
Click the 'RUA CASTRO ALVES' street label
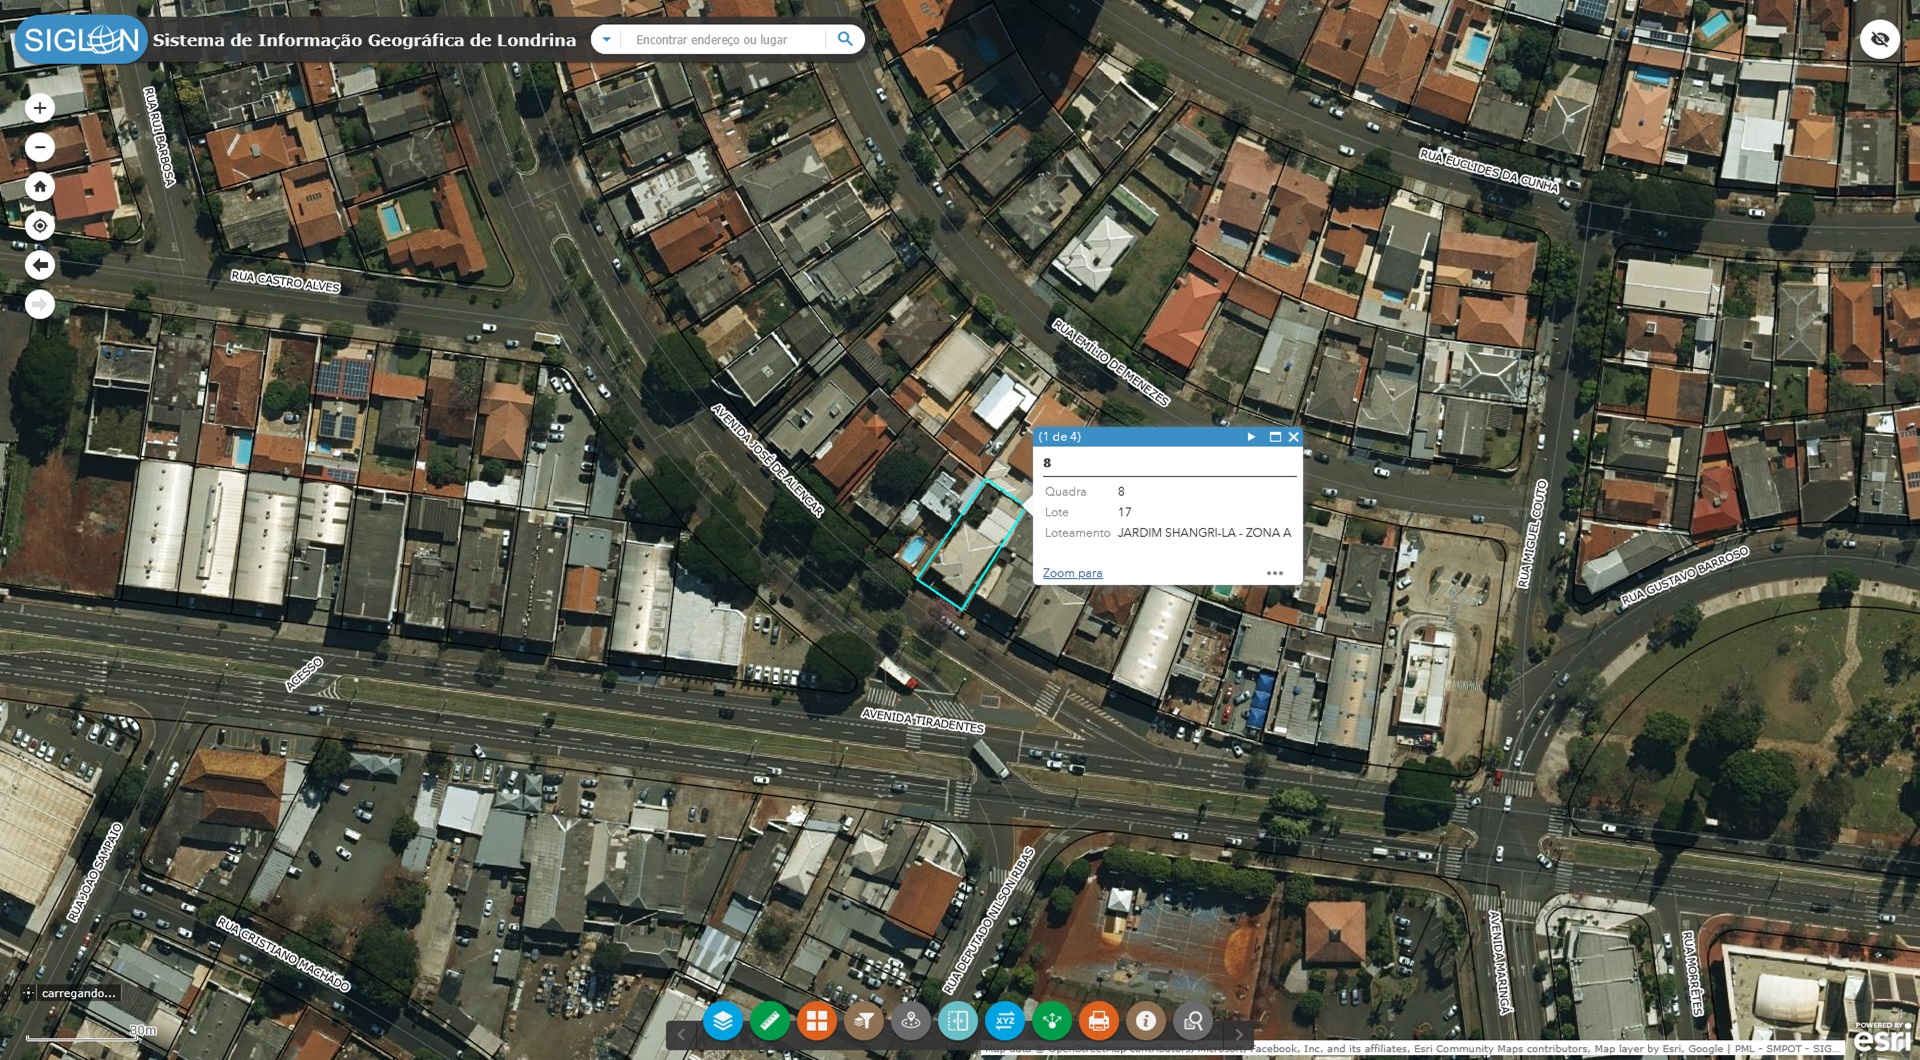pyautogui.click(x=285, y=281)
